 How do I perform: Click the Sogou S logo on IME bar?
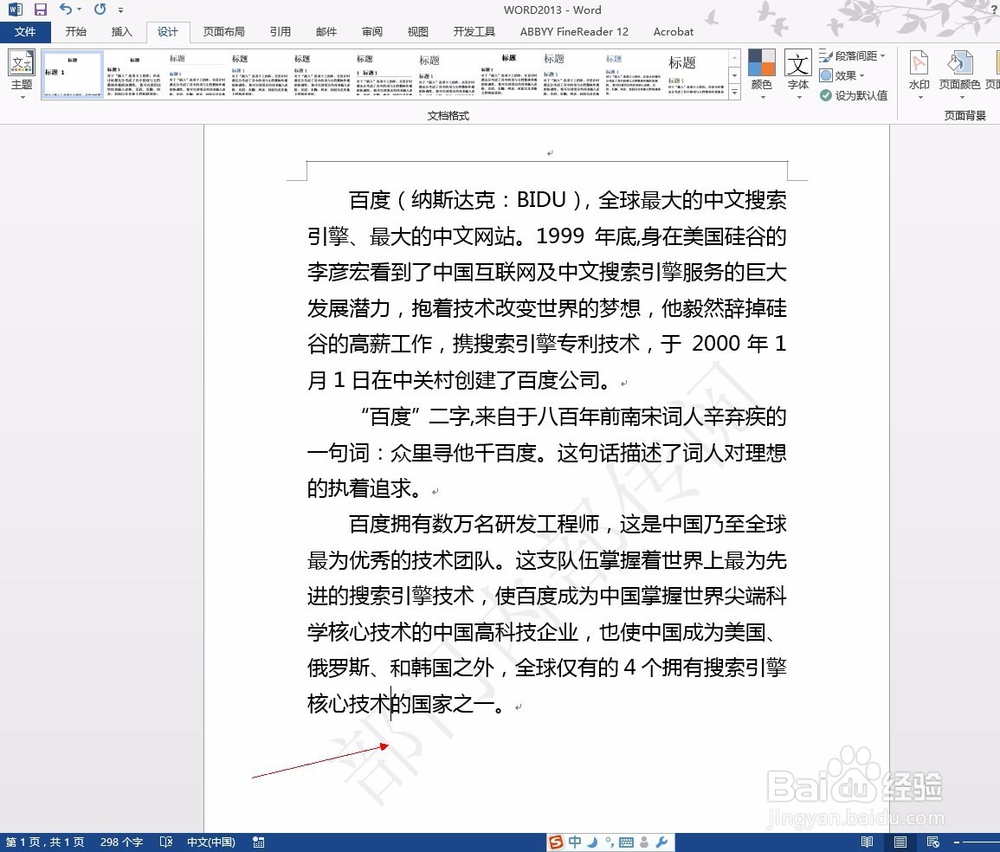[x=557, y=842]
